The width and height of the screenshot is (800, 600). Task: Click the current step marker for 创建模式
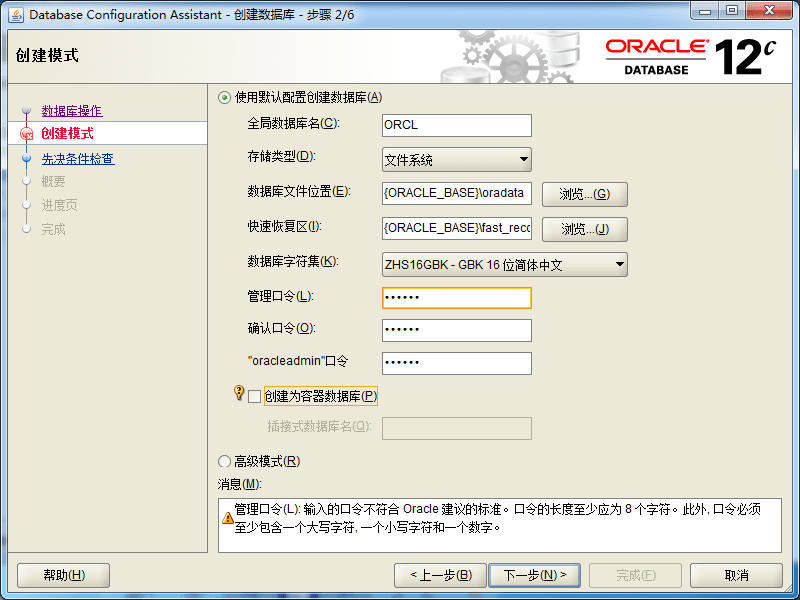pos(27,134)
